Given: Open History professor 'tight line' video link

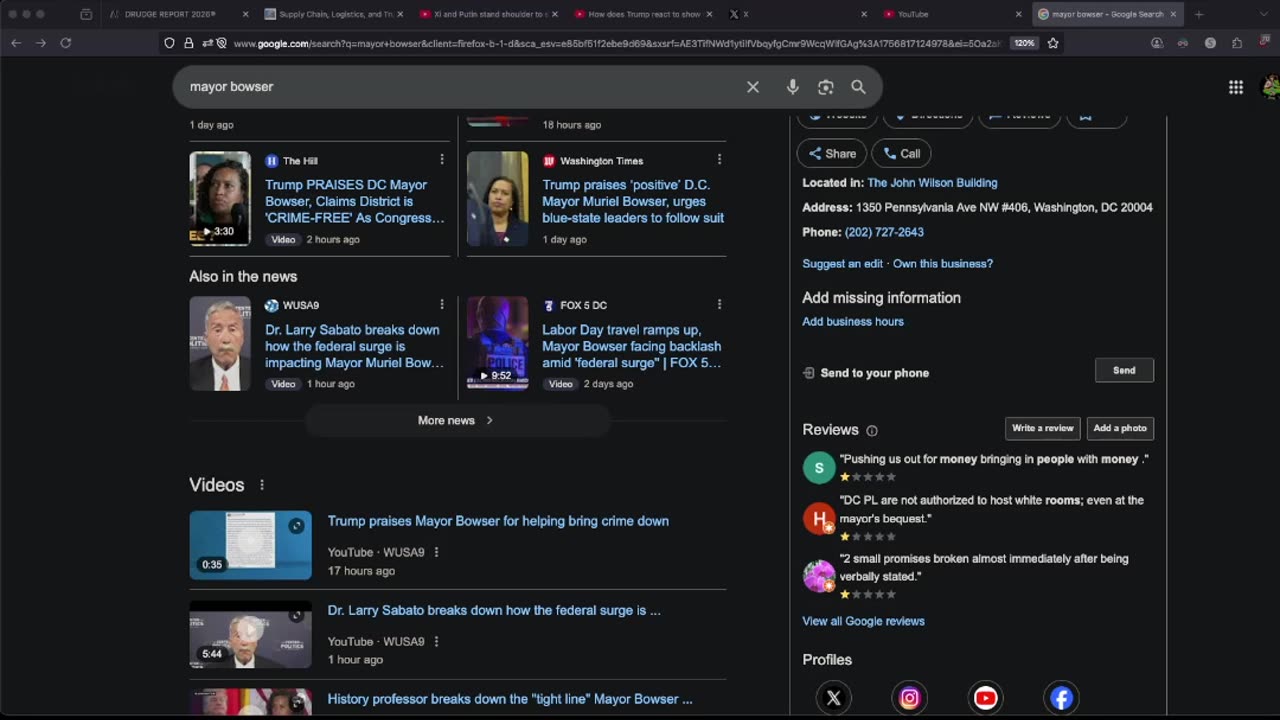Looking at the screenshot, I should coord(510,699).
